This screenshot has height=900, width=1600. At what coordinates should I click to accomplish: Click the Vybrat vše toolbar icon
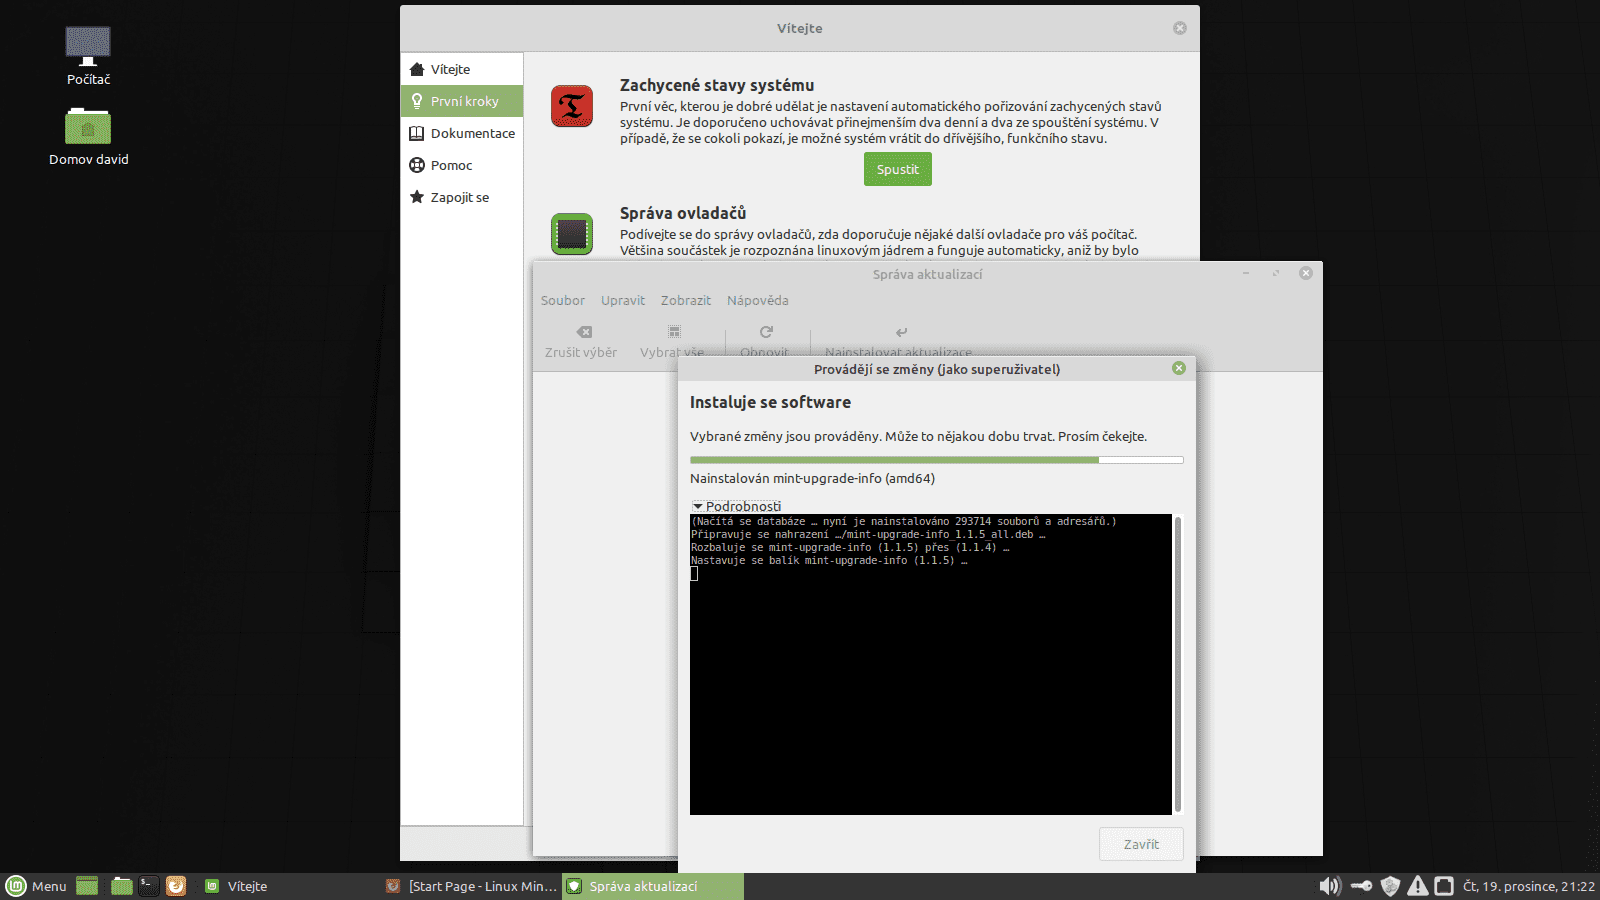673,331
